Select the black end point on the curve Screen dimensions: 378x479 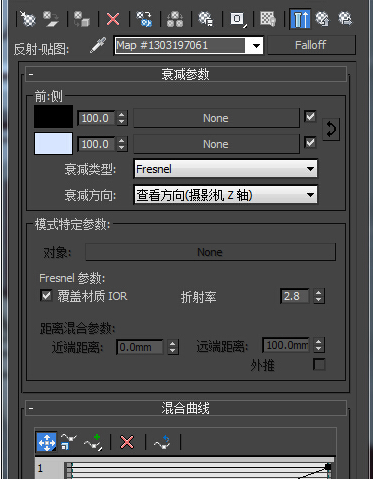click(x=328, y=466)
